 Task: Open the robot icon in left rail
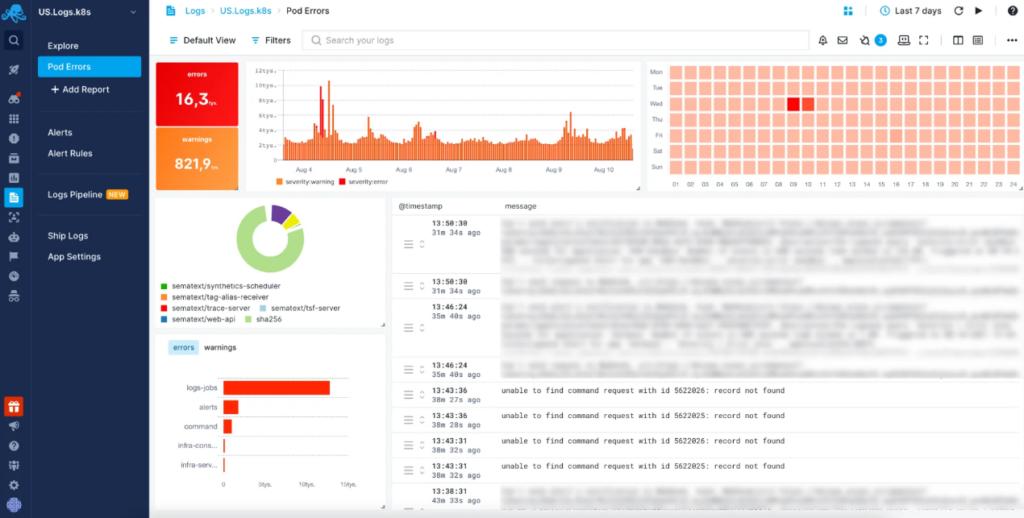click(x=14, y=236)
